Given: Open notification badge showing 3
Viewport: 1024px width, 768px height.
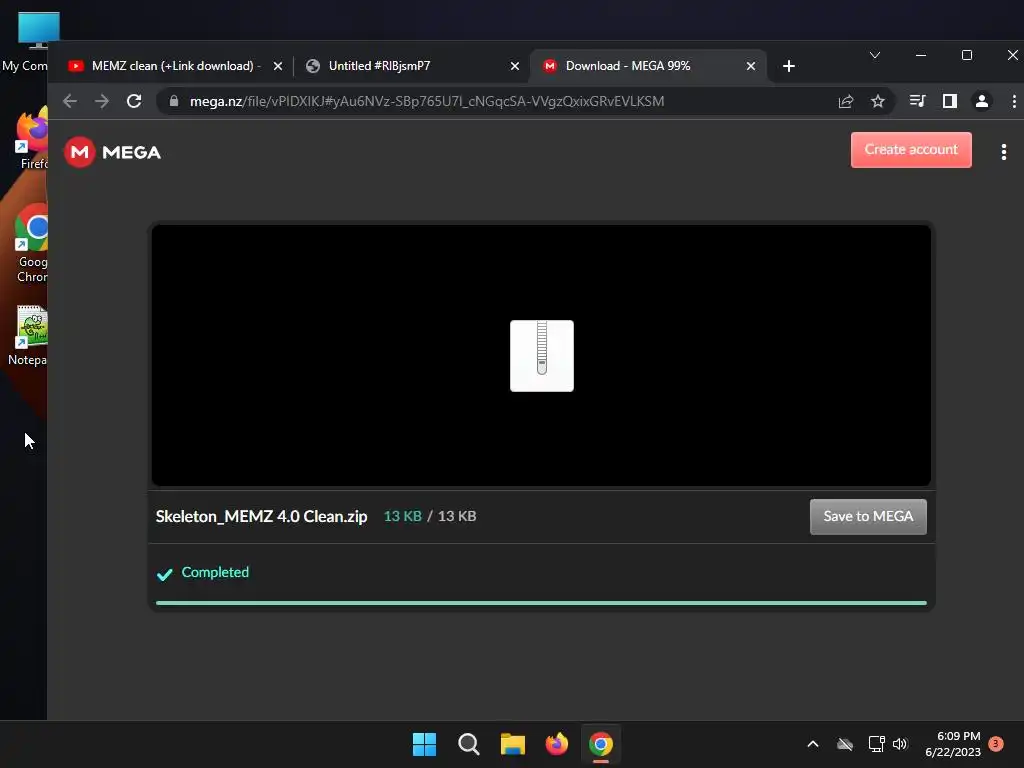Looking at the screenshot, I should click(x=996, y=743).
